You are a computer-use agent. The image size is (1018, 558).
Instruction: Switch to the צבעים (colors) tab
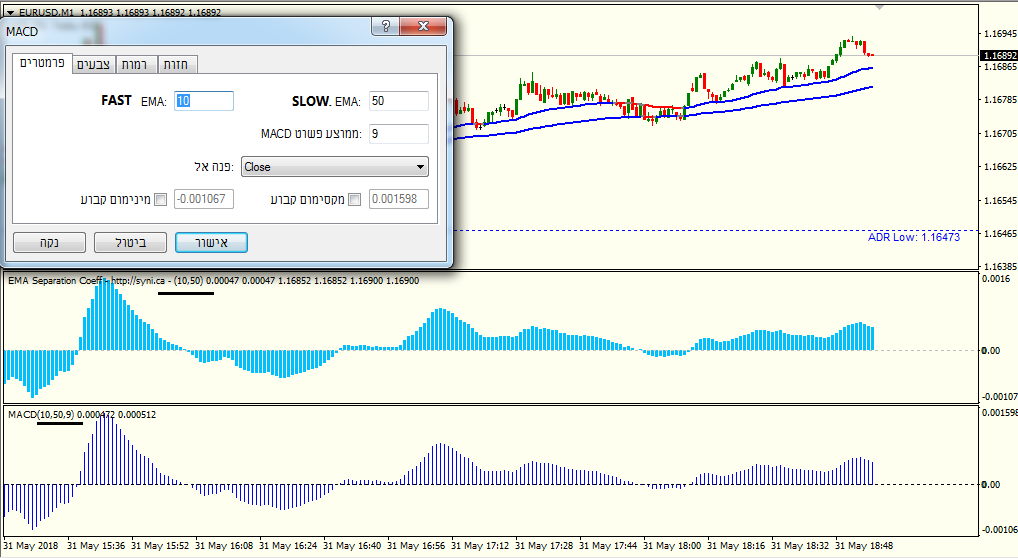tap(93, 64)
